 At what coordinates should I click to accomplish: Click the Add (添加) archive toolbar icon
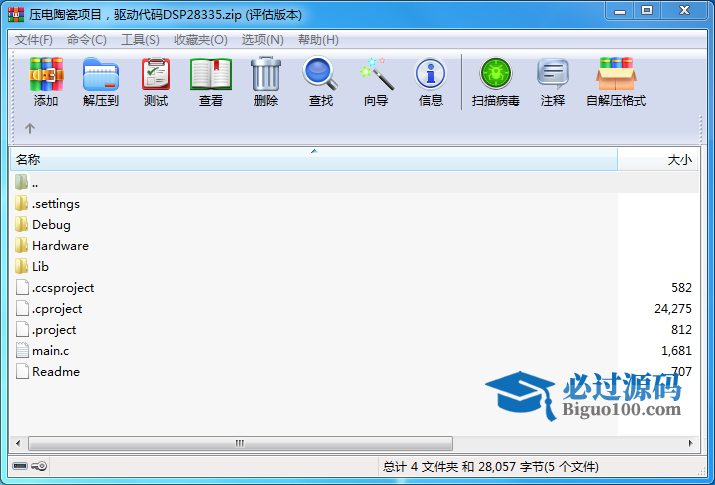[46, 74]
